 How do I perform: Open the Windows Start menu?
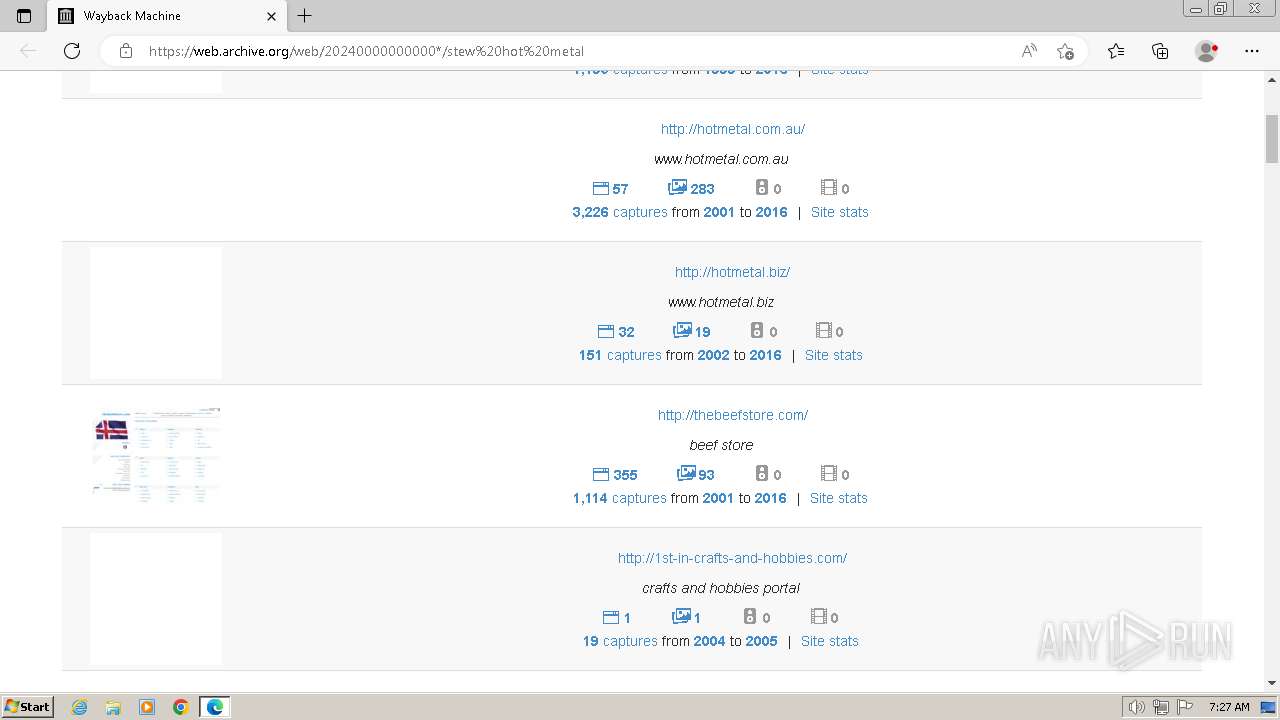pos(28,707)
